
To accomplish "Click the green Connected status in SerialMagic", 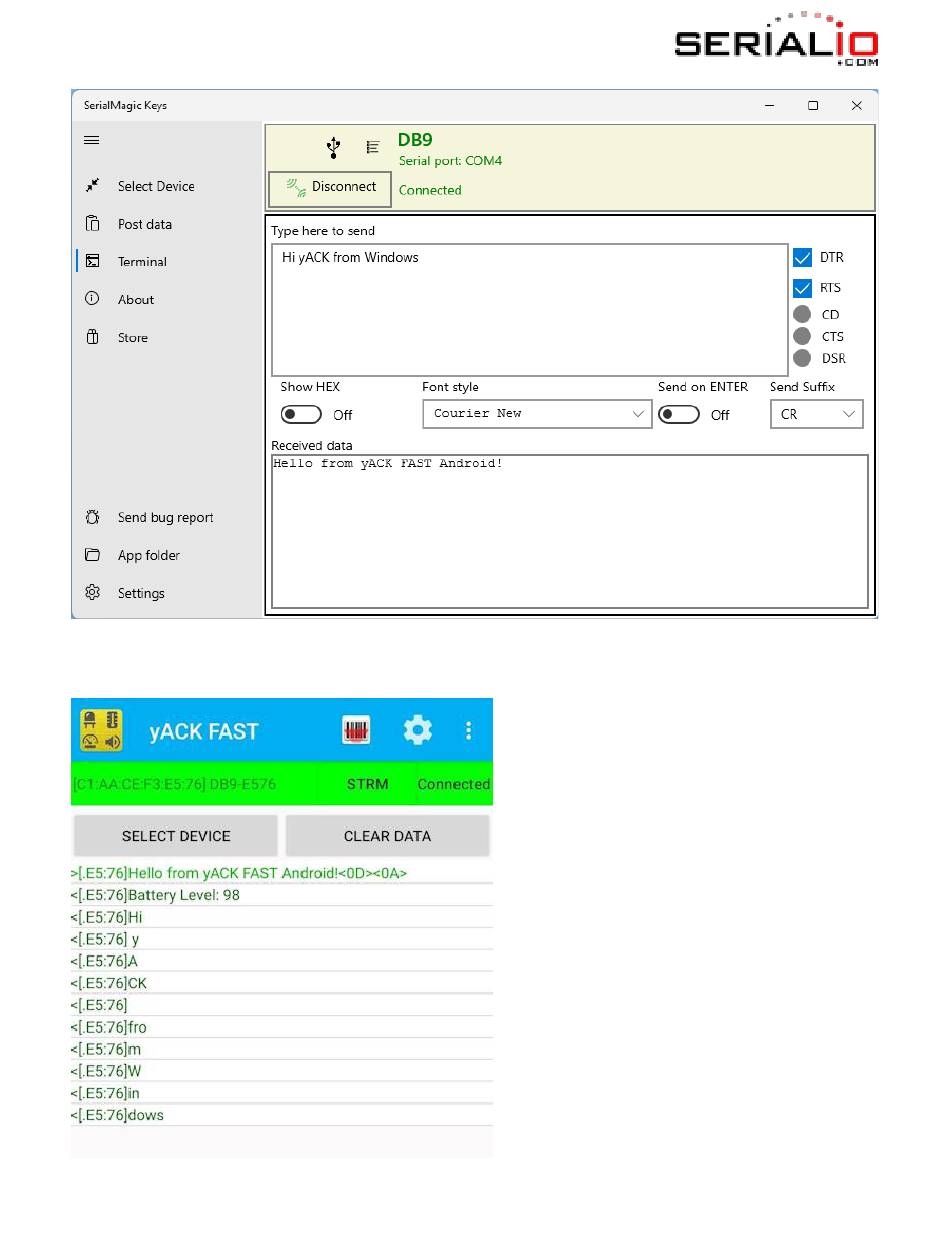I will point(430,190).
